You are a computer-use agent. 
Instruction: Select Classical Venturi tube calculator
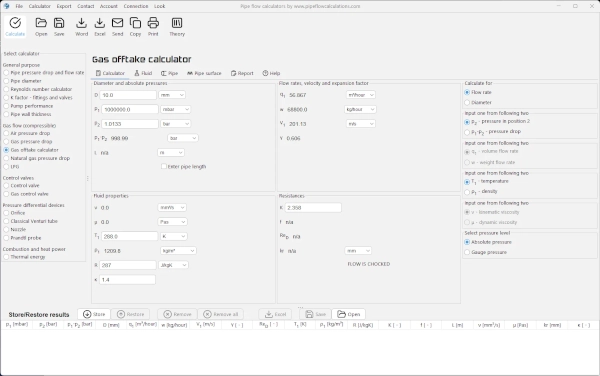tap(31, 221)
